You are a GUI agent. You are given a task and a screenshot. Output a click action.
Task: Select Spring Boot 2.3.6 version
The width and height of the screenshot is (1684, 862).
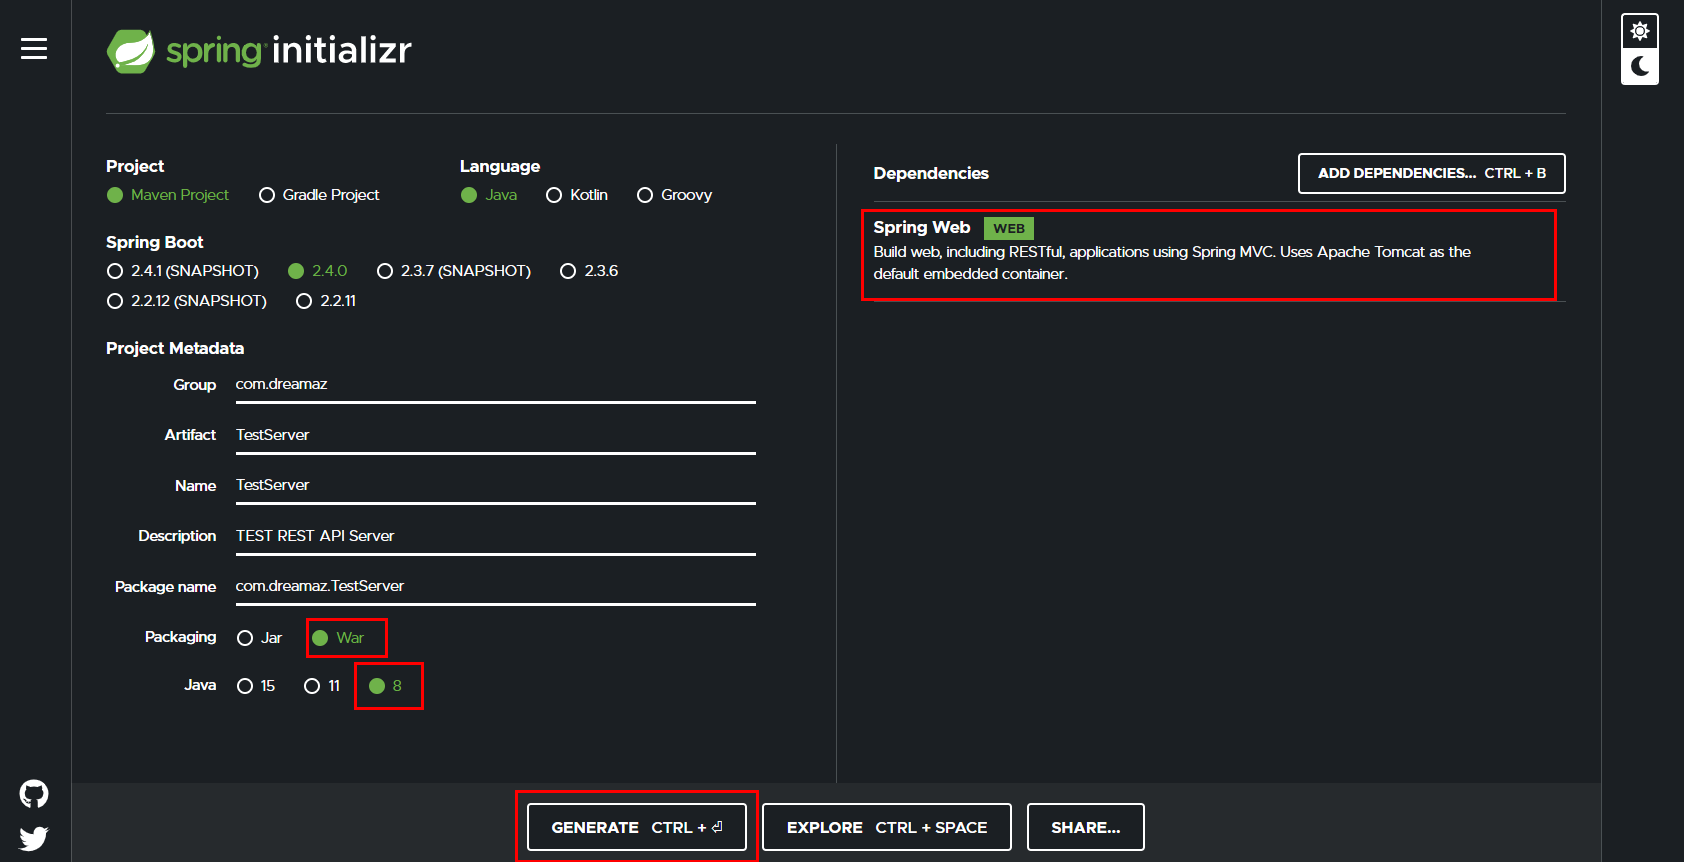[x=589, y=271]
